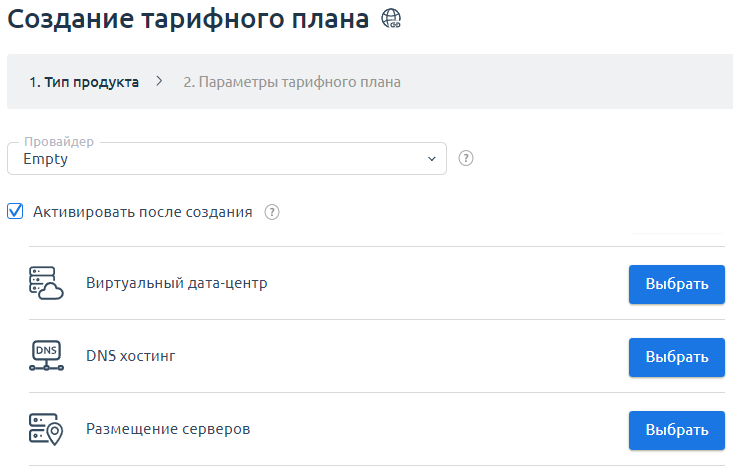Select the Размещение серверов product name
Viewport: 733px width, 466px height.
pos(168,429)
